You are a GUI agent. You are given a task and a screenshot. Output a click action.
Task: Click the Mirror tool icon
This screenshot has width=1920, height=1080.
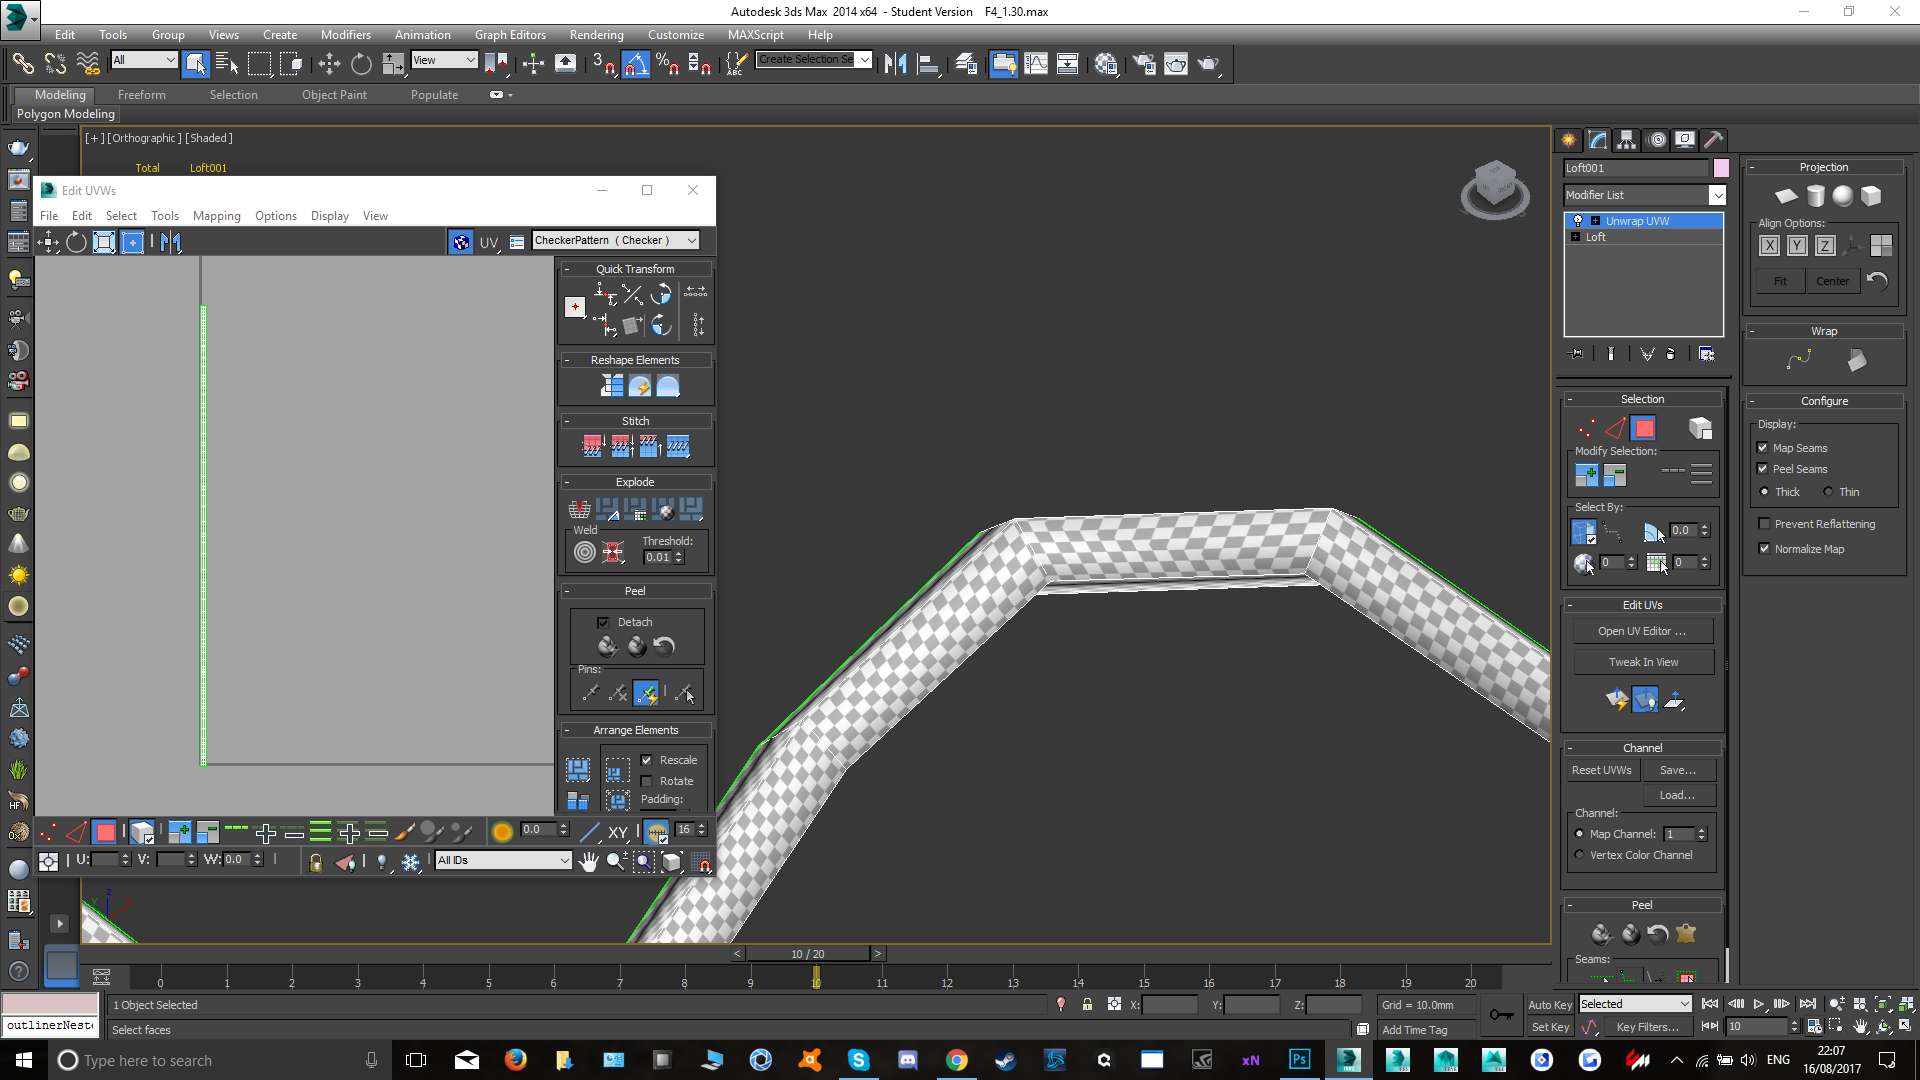tap(895, 64)
